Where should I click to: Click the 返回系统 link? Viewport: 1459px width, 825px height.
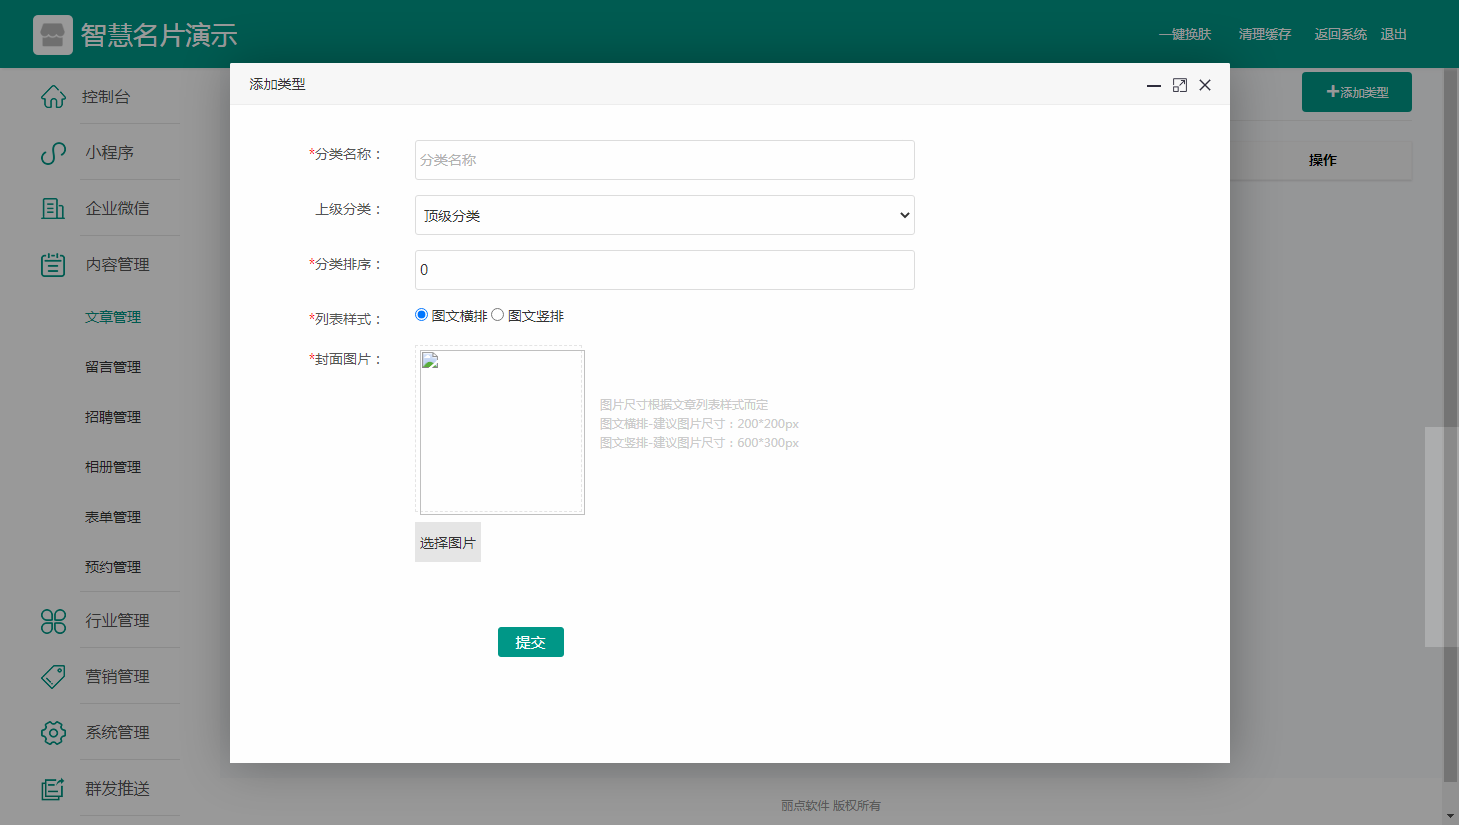tap(1341, 34)
